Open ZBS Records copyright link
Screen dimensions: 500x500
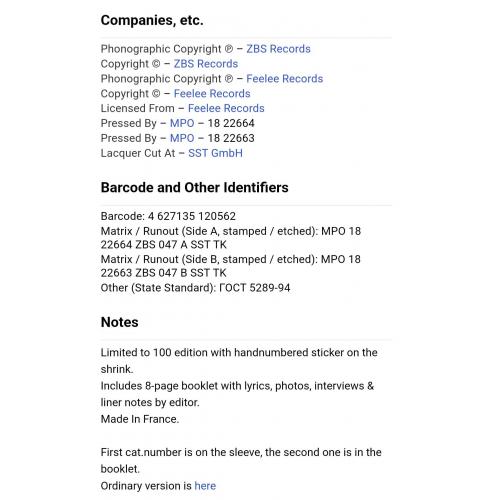pos(206,64)
